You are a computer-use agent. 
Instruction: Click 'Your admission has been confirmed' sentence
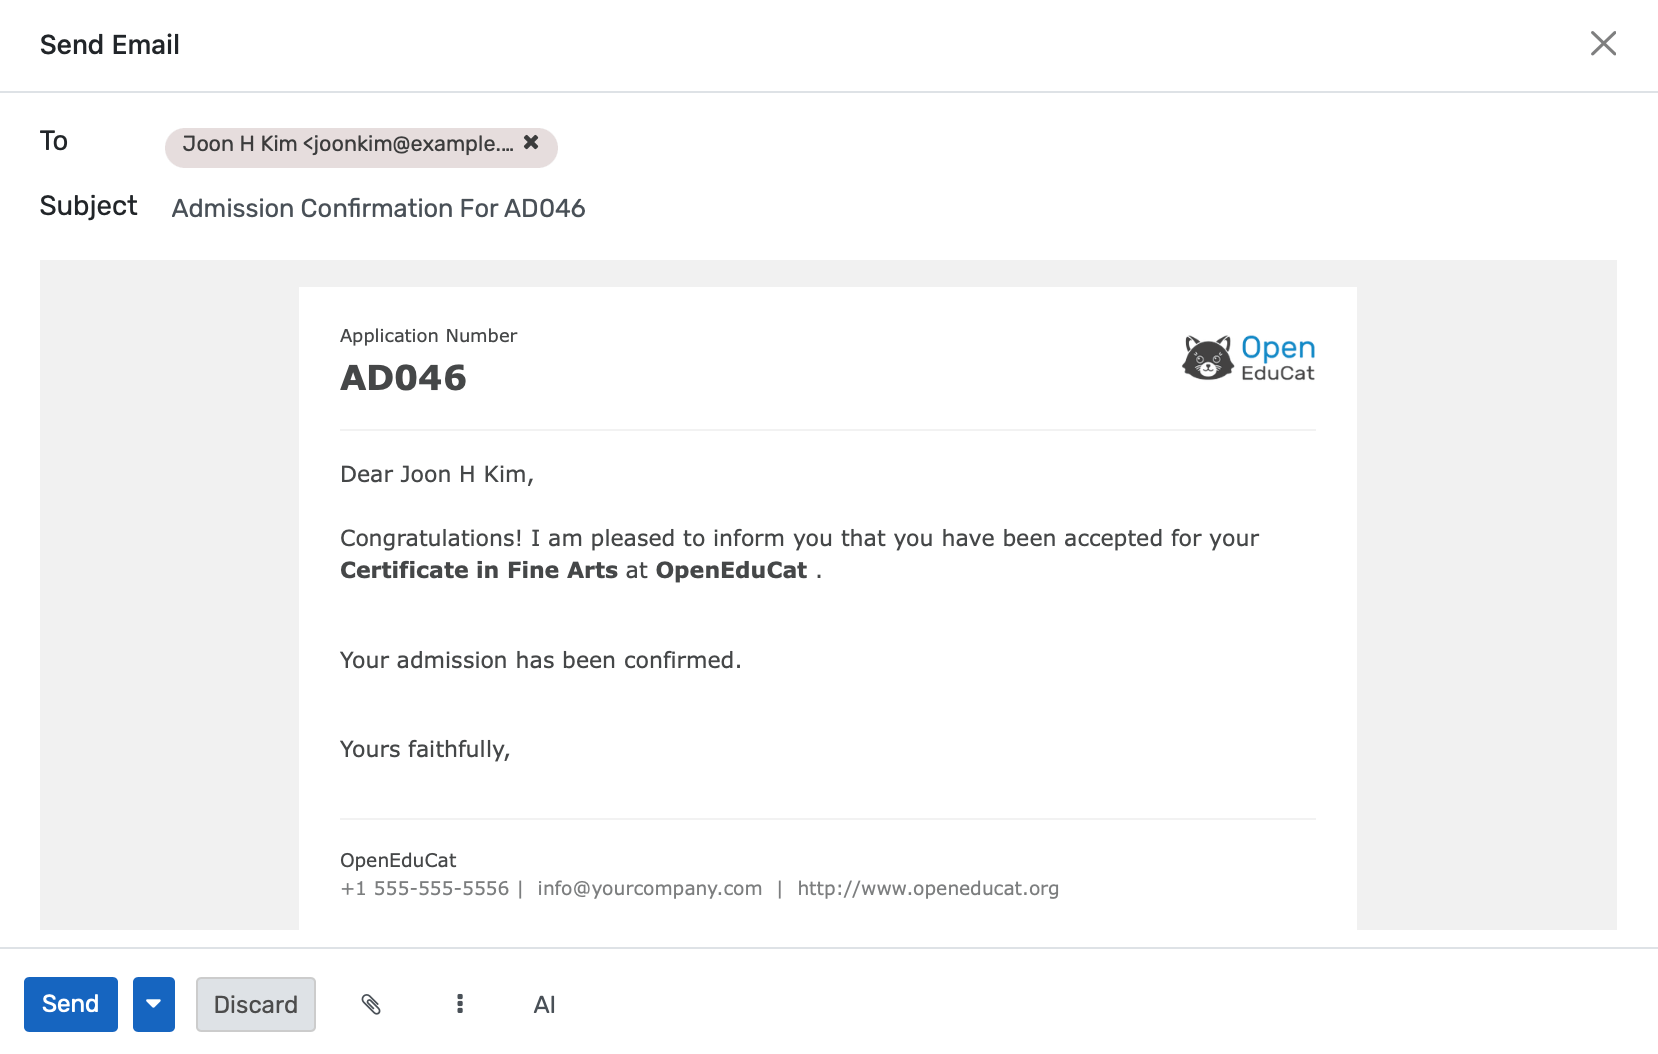click(x=540, y=660)
